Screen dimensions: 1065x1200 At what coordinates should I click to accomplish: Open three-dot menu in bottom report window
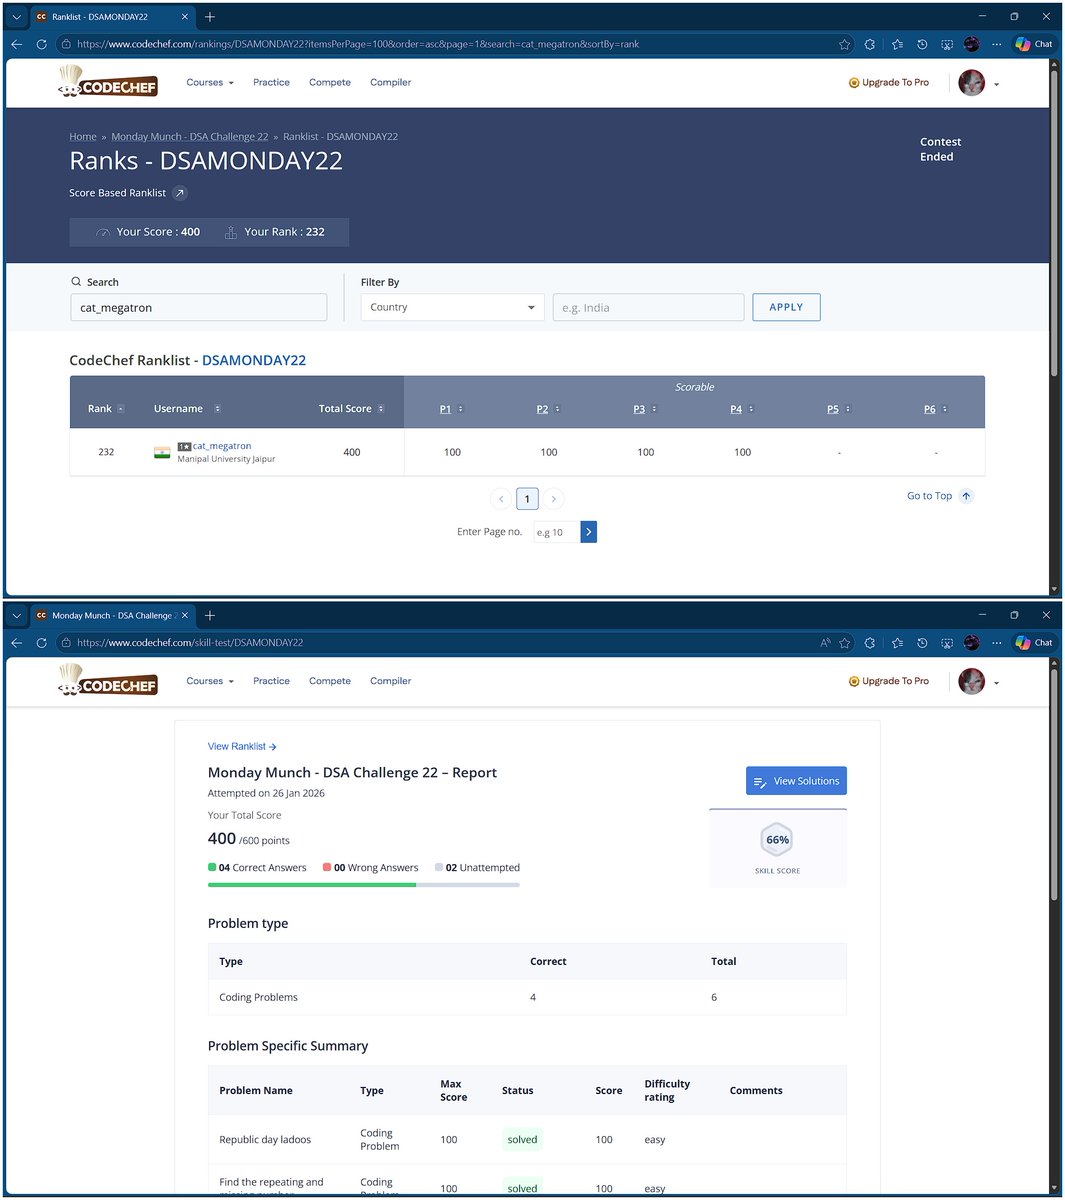(996, 643)
